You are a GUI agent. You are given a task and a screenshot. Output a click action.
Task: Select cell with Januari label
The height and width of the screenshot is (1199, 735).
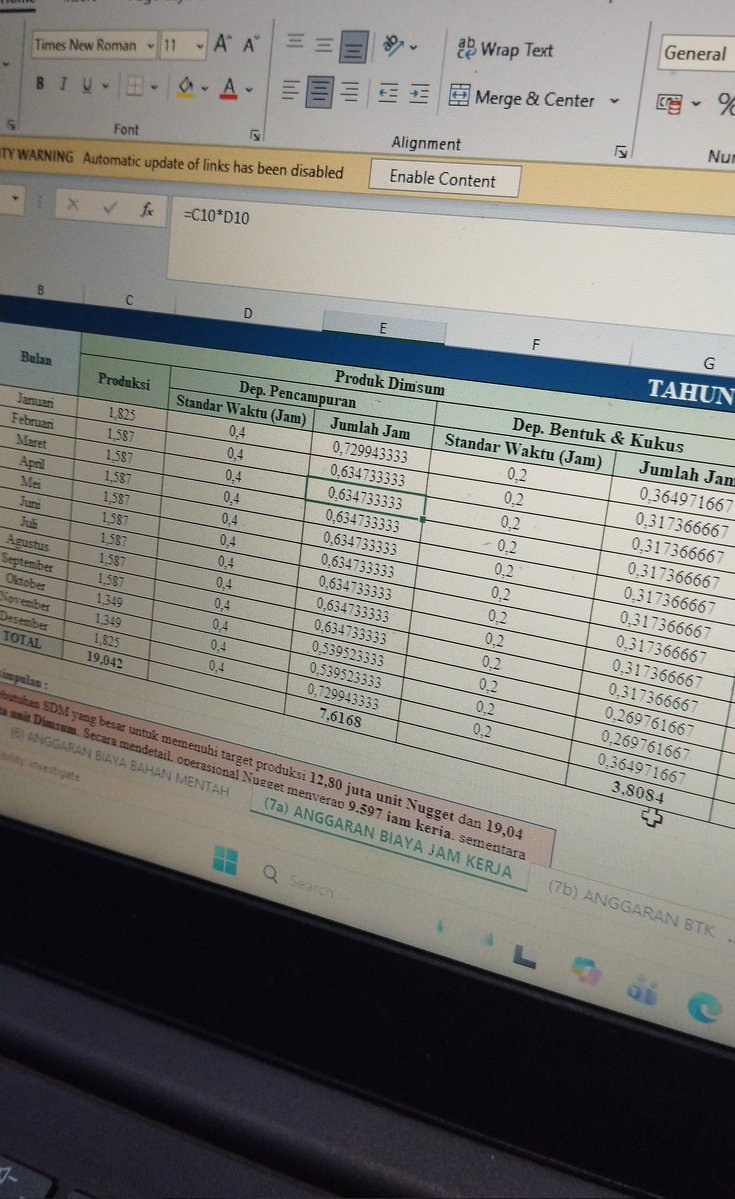(36, 400)
